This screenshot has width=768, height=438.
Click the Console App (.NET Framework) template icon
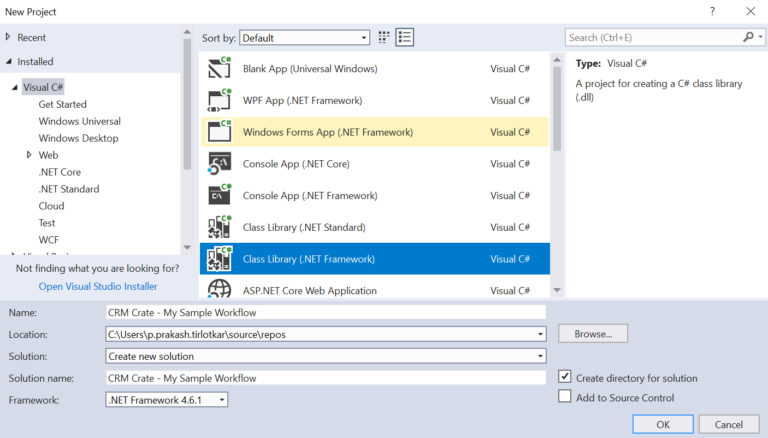click(219, 195)
